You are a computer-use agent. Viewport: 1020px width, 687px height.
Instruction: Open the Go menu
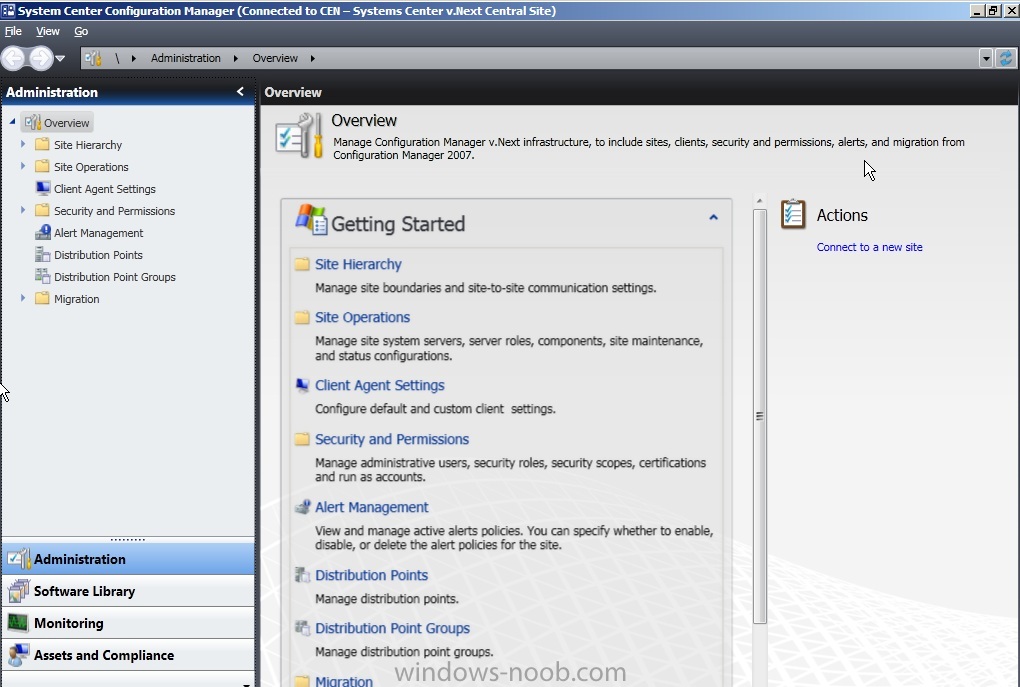tap(81, 31)
